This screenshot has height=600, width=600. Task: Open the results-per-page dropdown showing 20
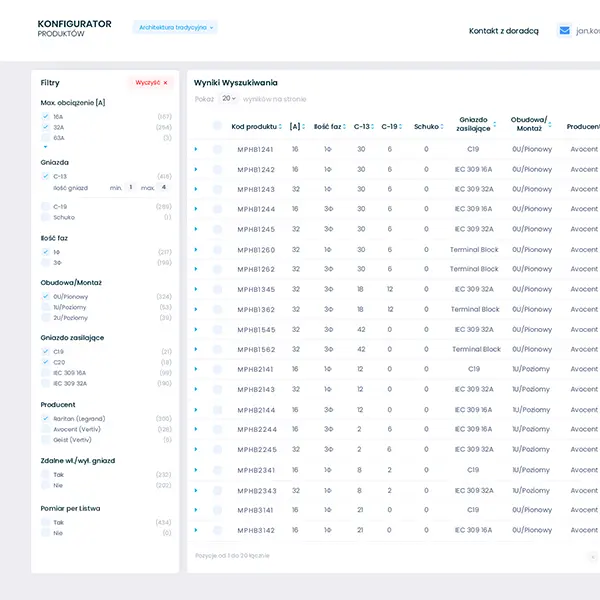229,99
